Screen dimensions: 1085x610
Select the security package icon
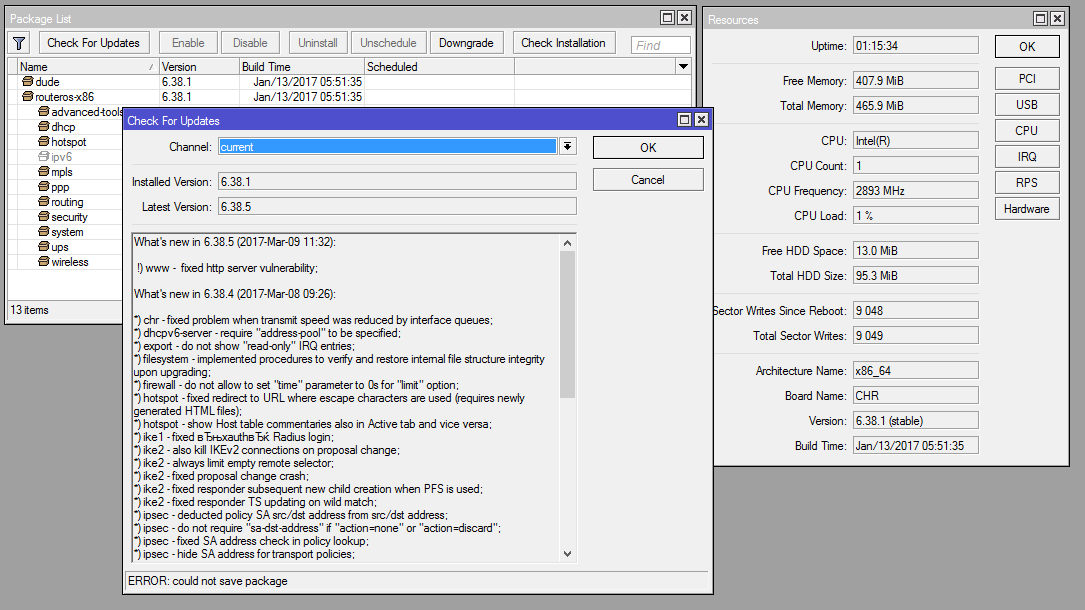click(x=44, y=216)
